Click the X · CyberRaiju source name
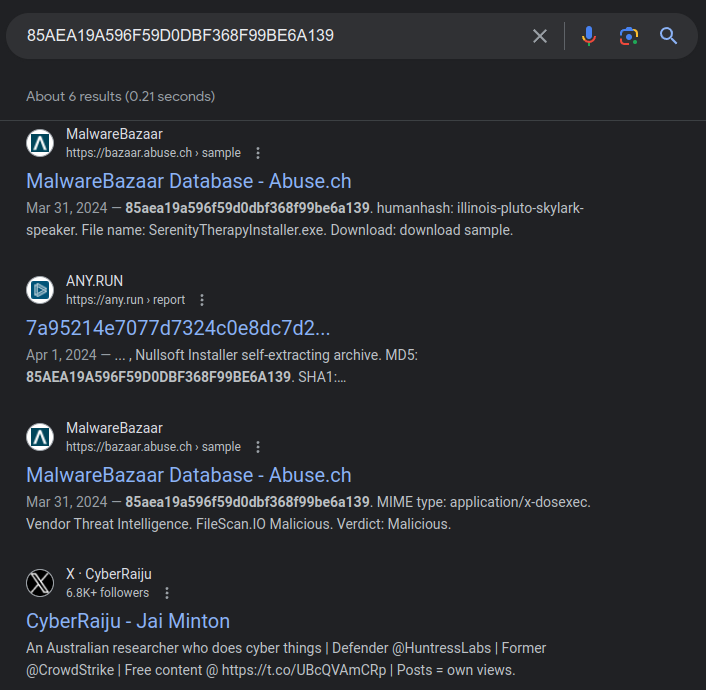This screenshot has width=706, height=690. tap(109, 574)
